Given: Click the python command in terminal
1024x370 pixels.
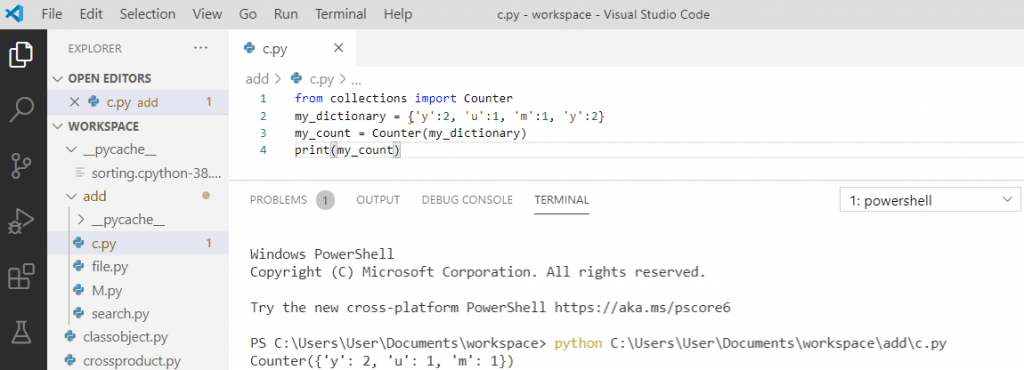Looking at the screenshot, I should pos(578,343).
